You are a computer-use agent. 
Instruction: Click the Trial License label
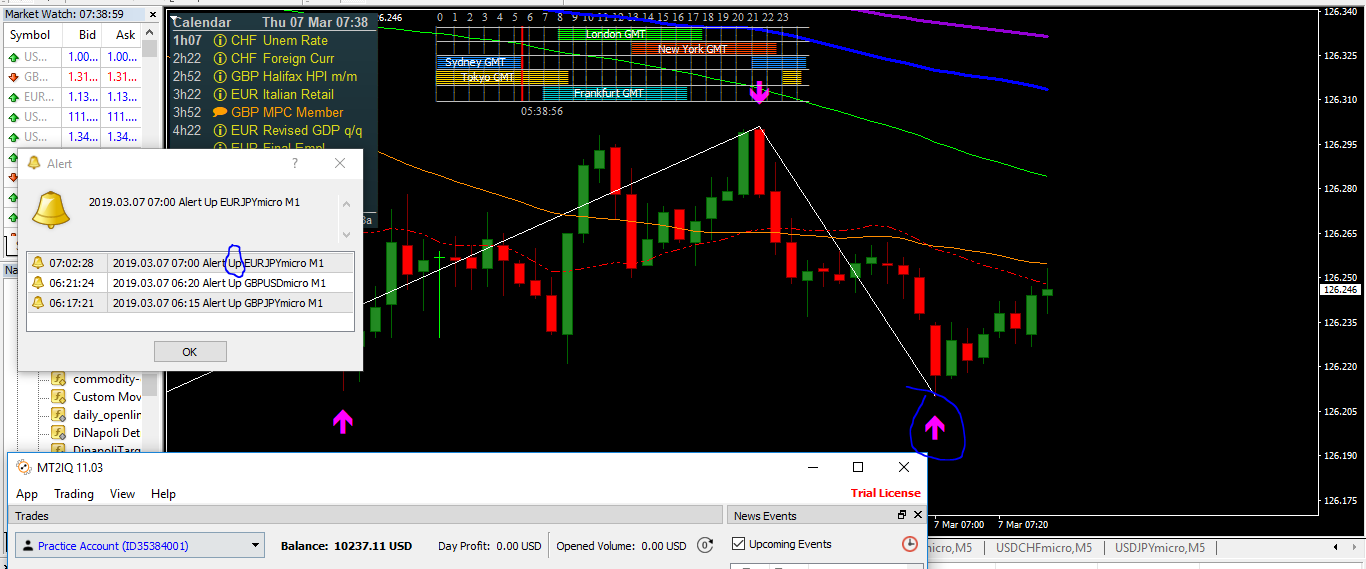coord(885,493)
